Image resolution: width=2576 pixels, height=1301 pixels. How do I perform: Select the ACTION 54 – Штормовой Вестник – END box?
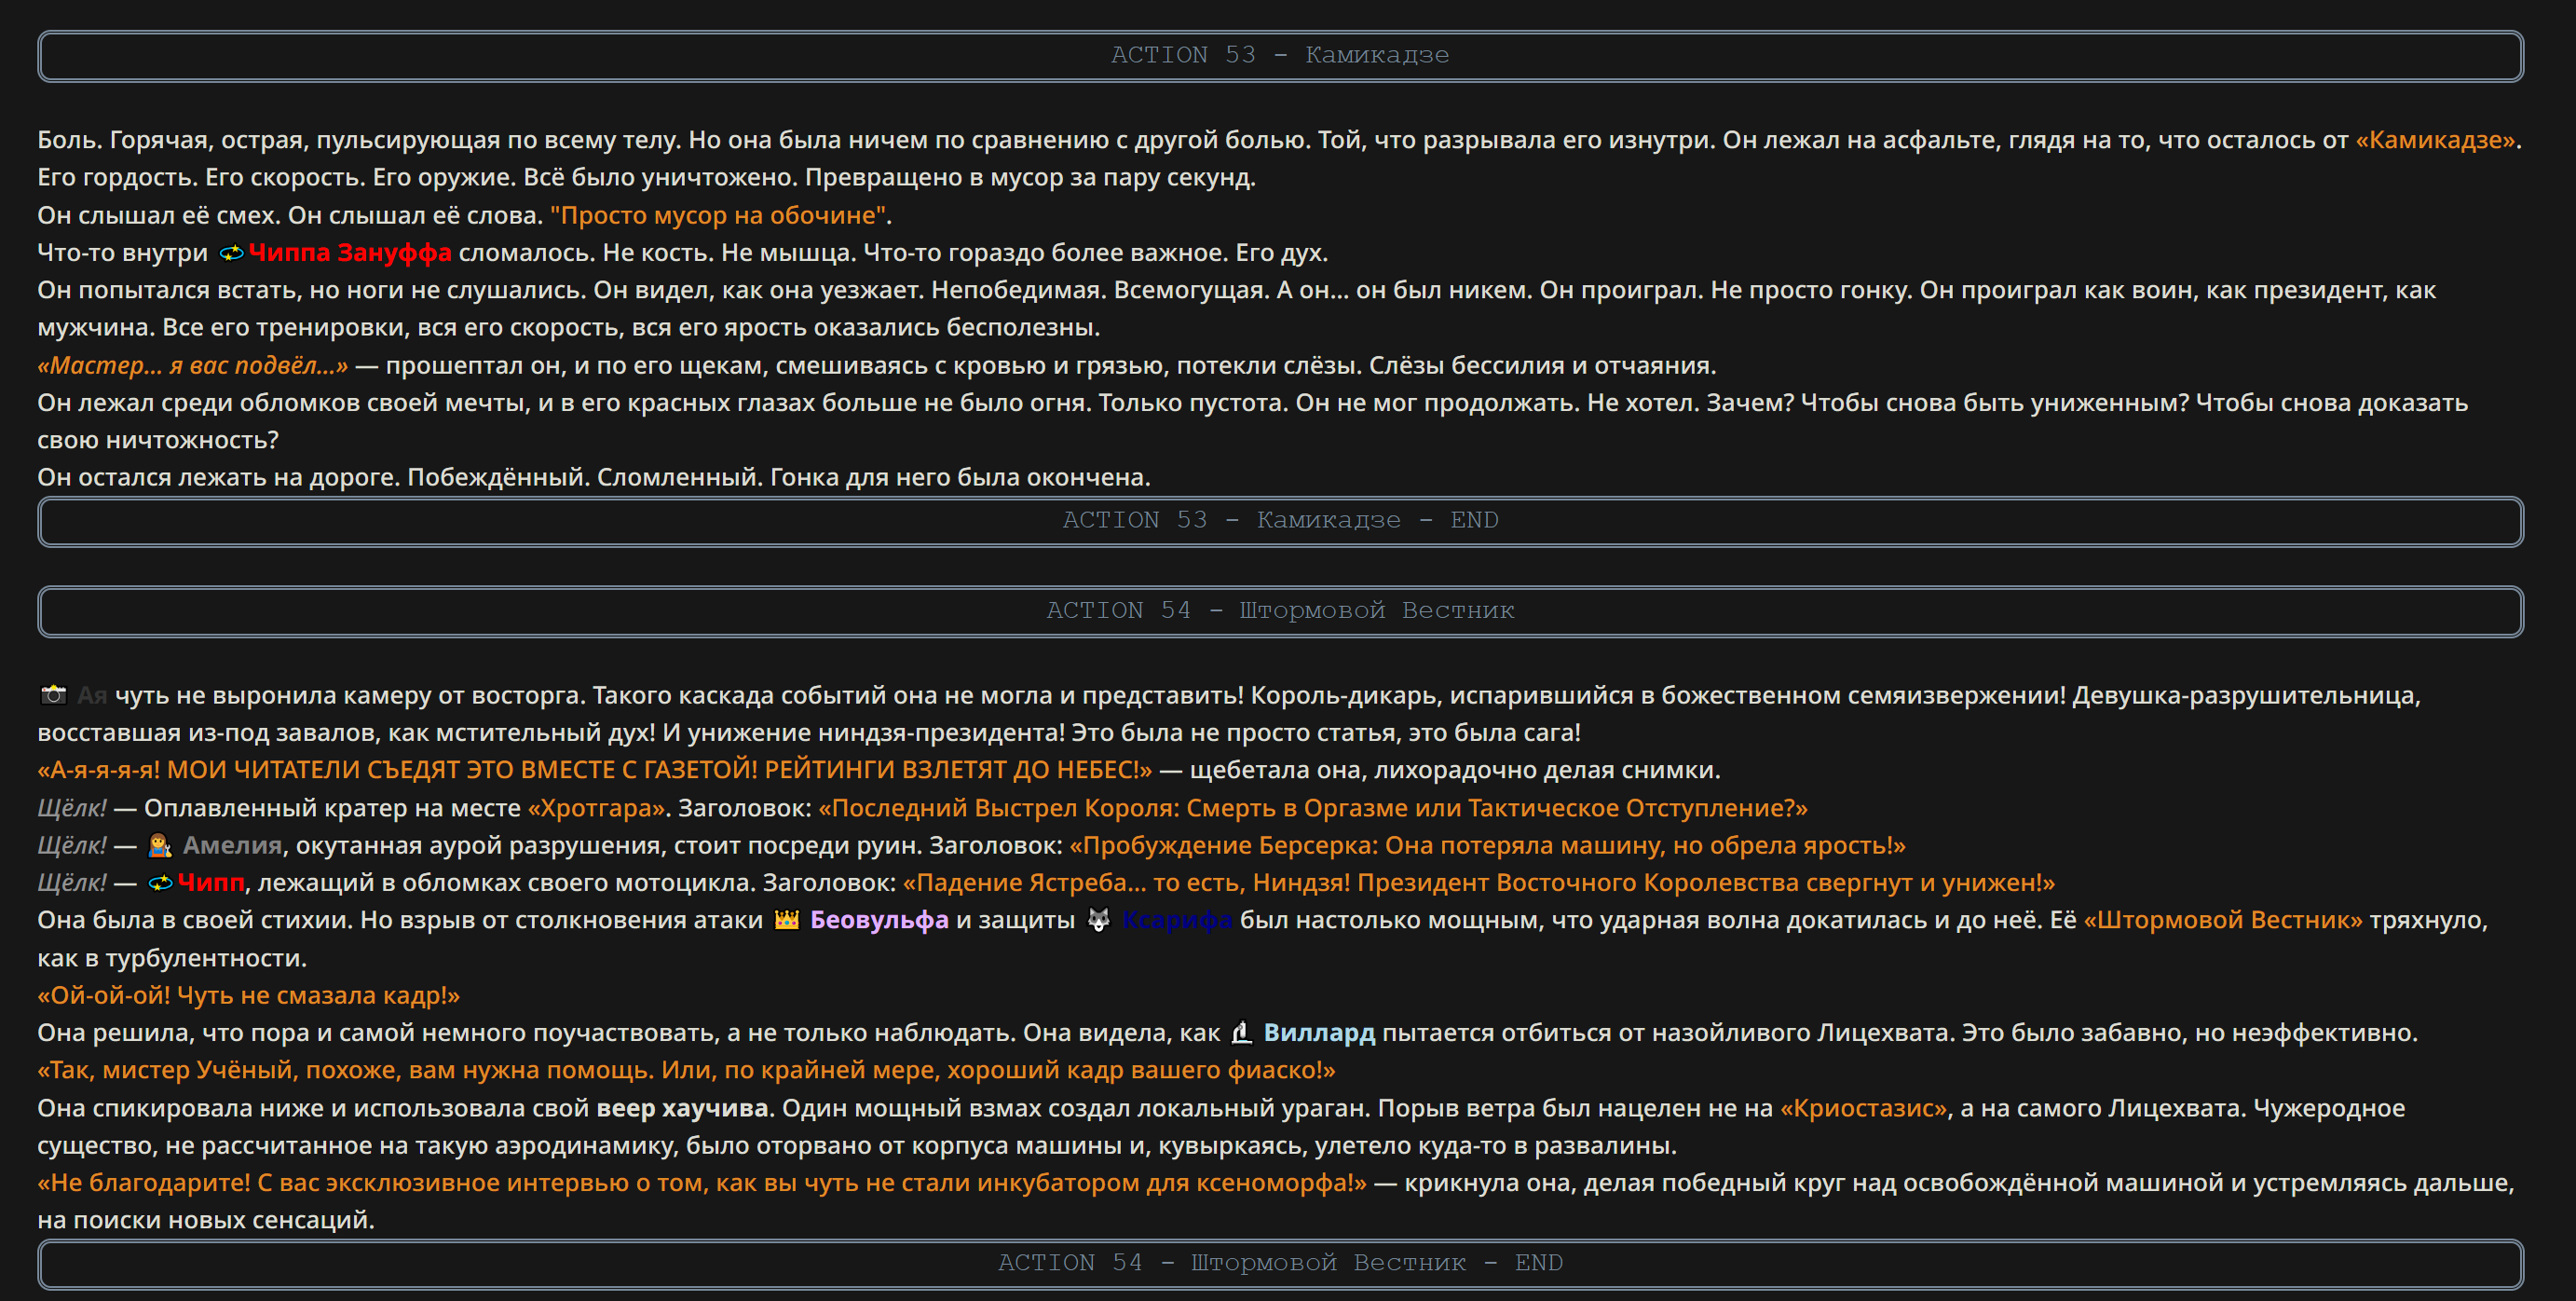(1280, 1264)
